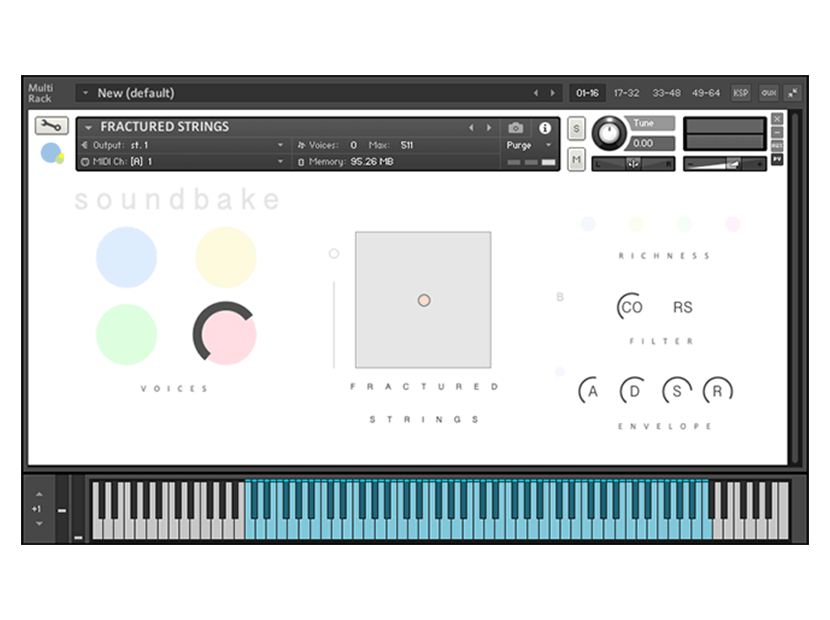Image resolution: width=830 pixels, height=620 pixels.
Task: Expand the FRACTURED STRINGS instrument menu arrow
Action: (88, 127)
